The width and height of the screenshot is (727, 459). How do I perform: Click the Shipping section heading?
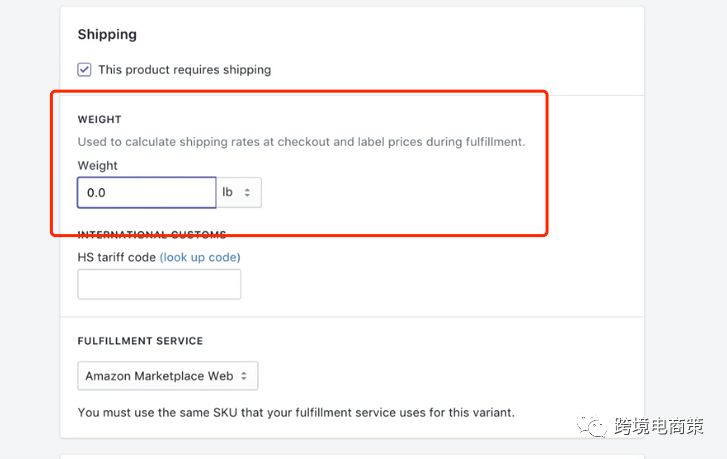pos(107,34)
